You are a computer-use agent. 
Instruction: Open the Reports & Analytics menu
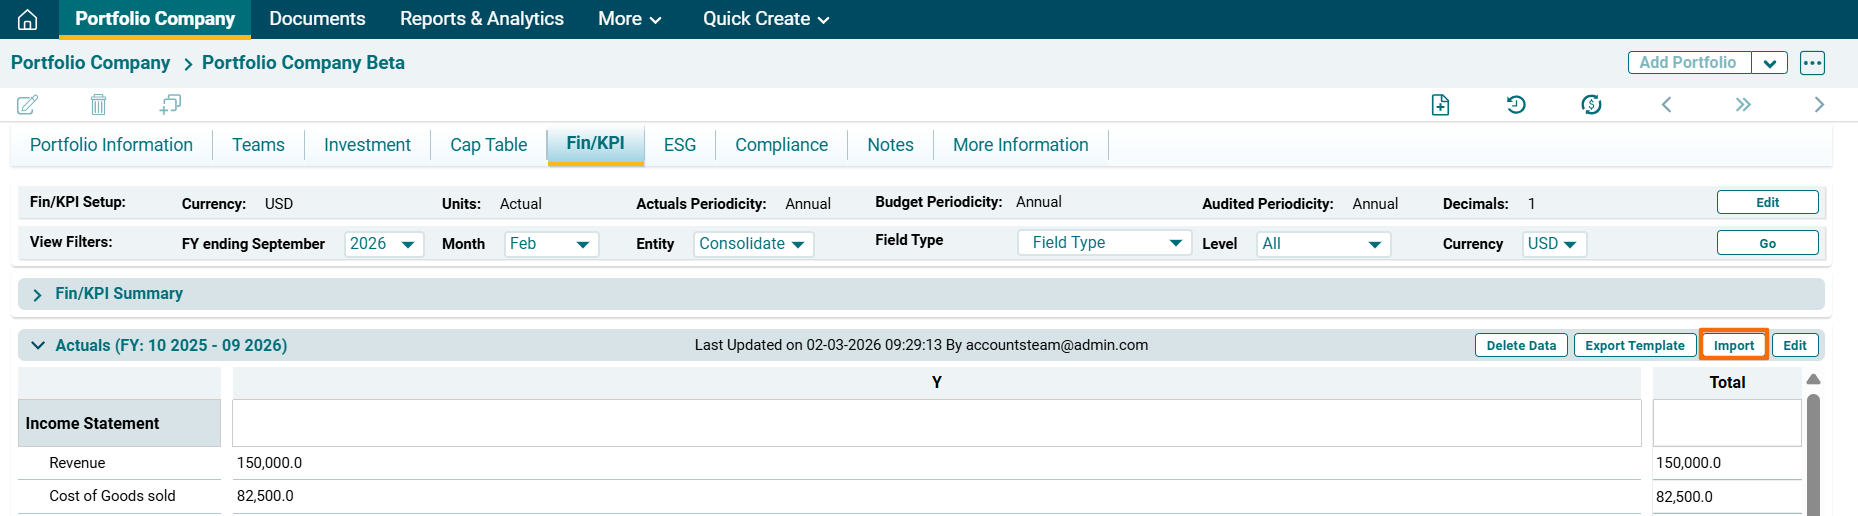[x=481, y=19]
